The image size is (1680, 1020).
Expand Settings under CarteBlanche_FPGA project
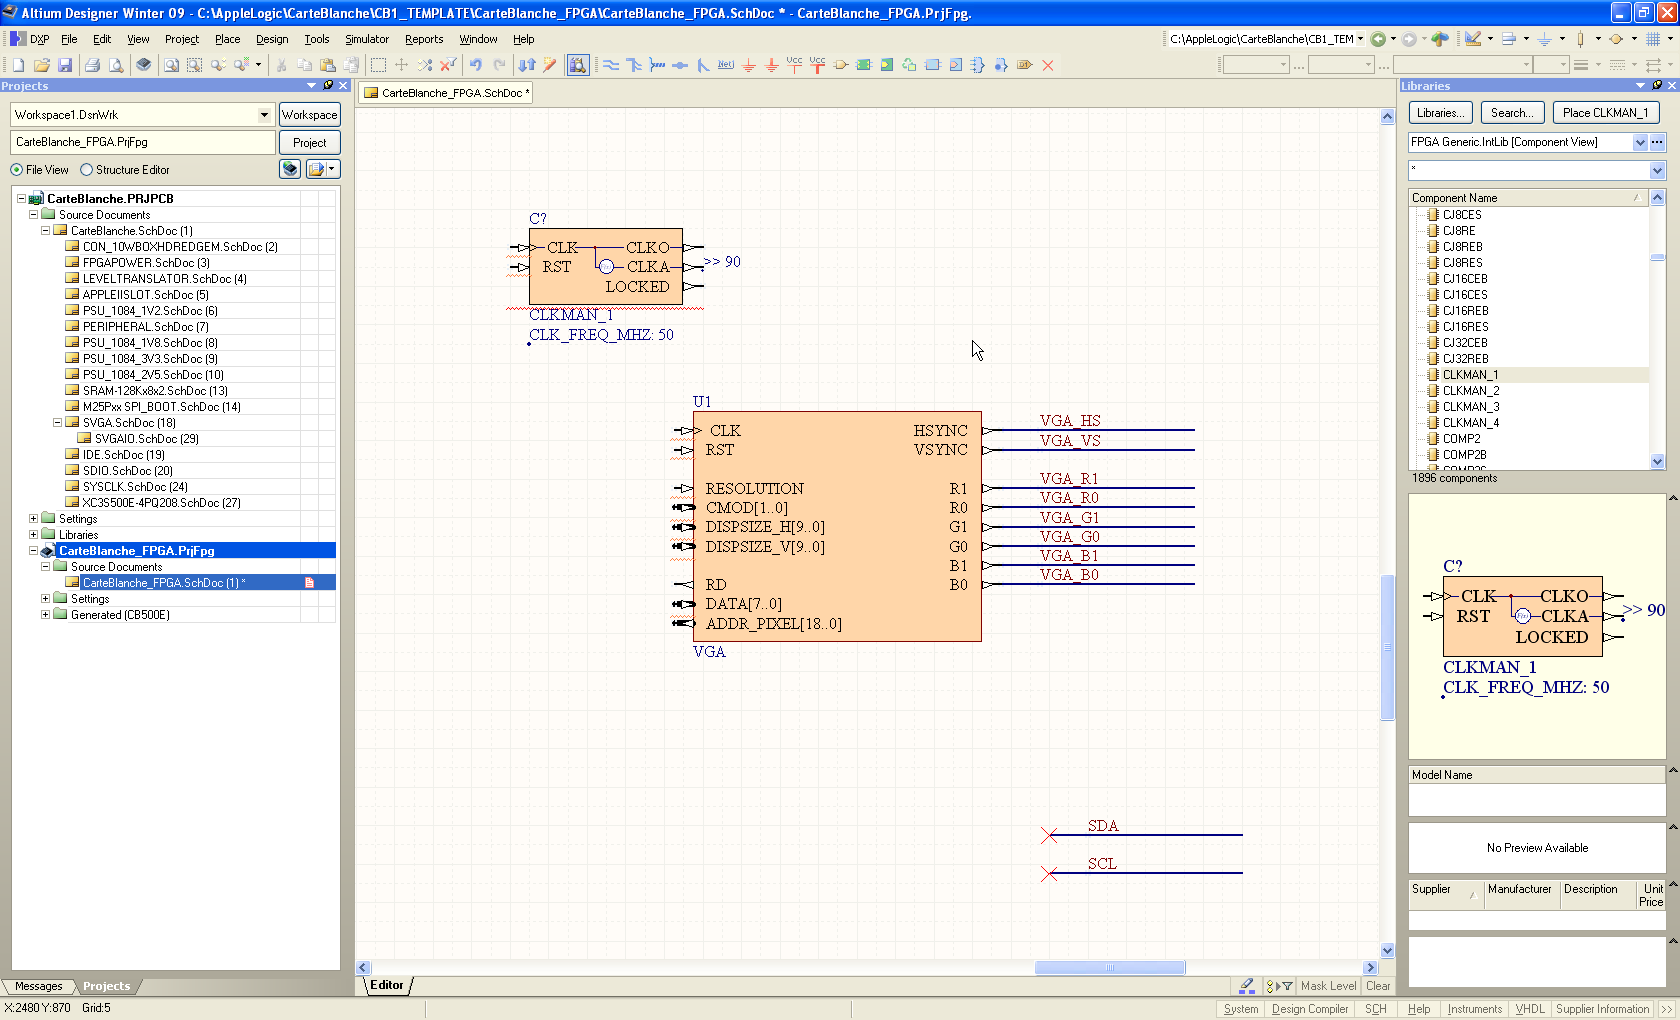45,599
